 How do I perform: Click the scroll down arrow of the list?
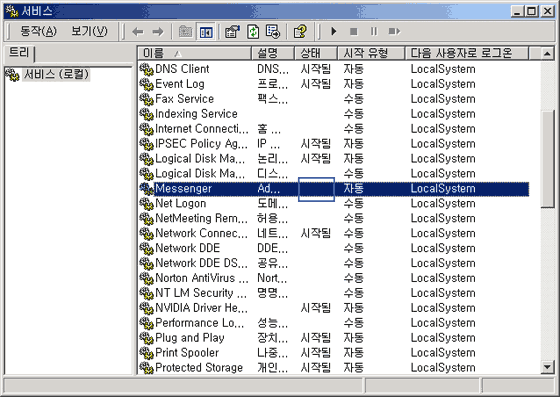pos(547,367)
